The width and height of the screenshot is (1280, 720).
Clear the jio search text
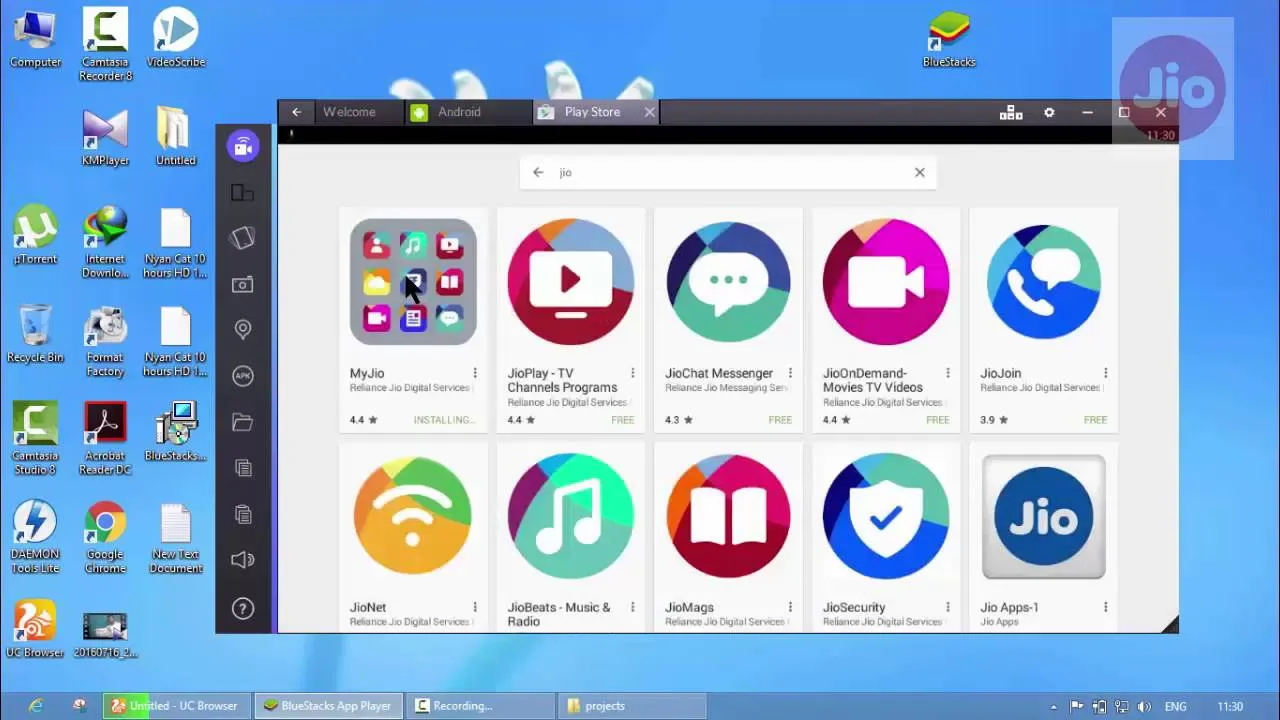(x=920, y=172)
